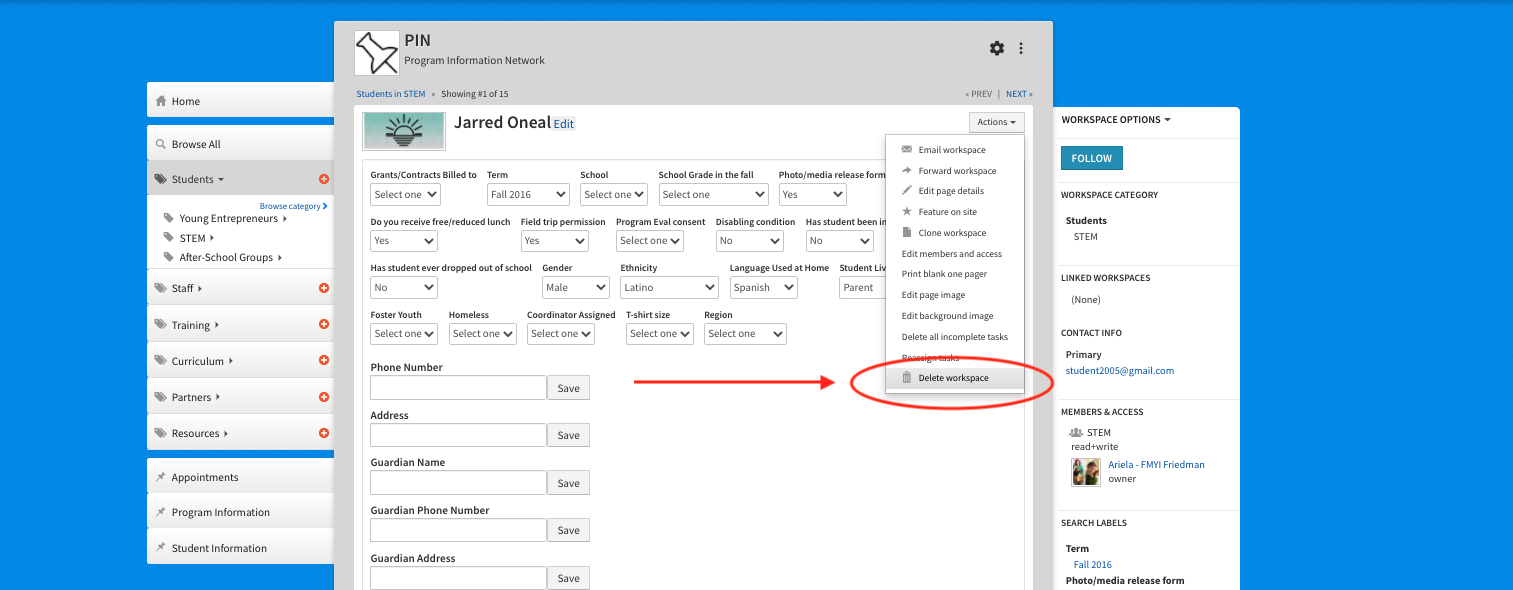
Task: Click the pencil icon for Edit page details
Action: point(906,190)
